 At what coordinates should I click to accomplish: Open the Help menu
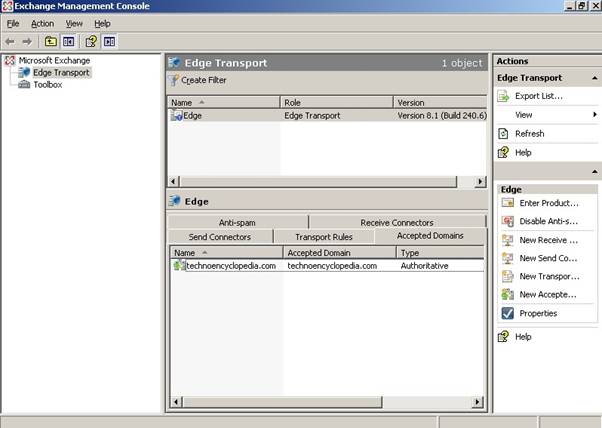102,24
